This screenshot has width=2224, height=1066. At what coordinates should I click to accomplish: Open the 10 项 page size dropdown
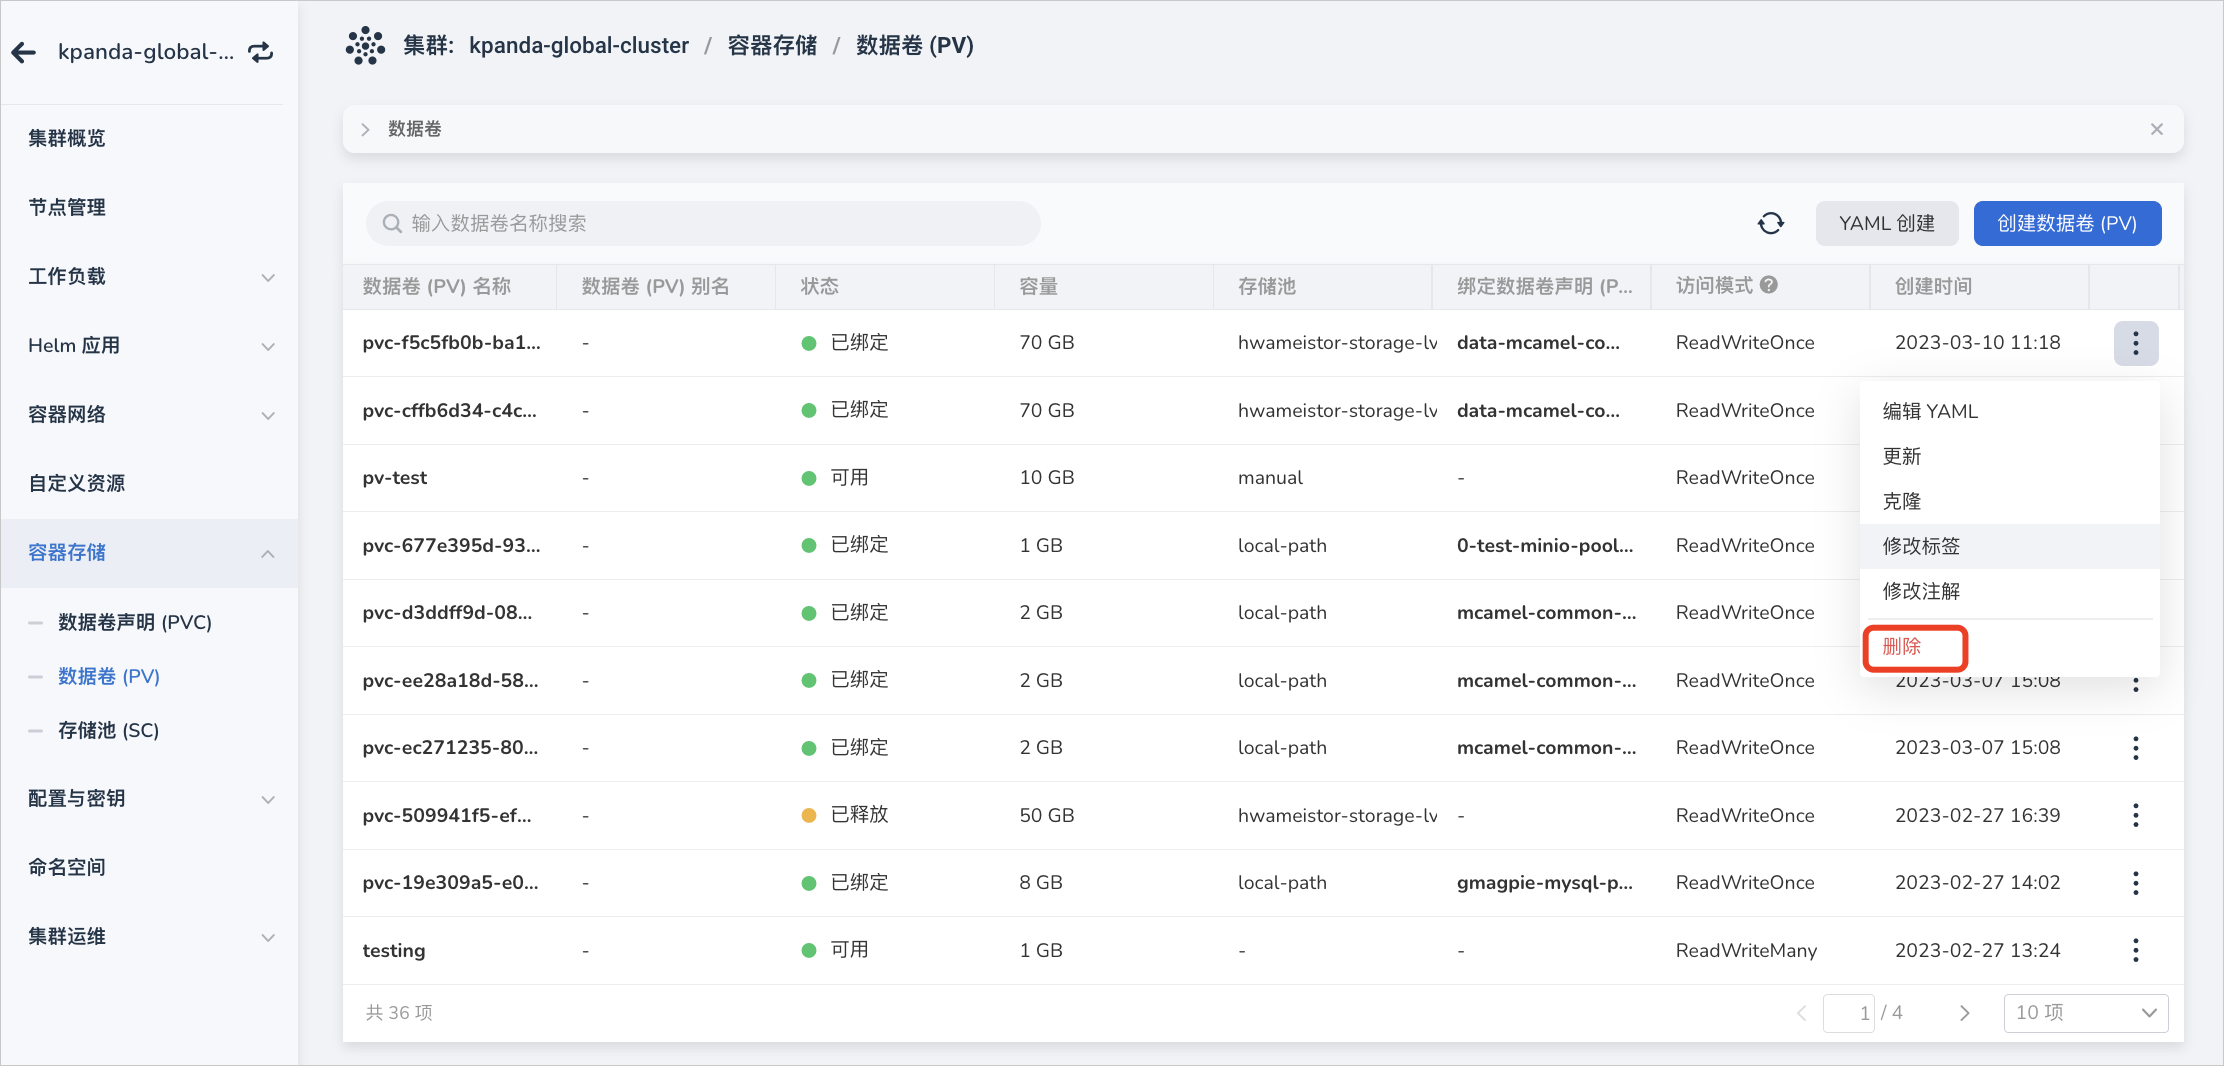(2086, 1013)
